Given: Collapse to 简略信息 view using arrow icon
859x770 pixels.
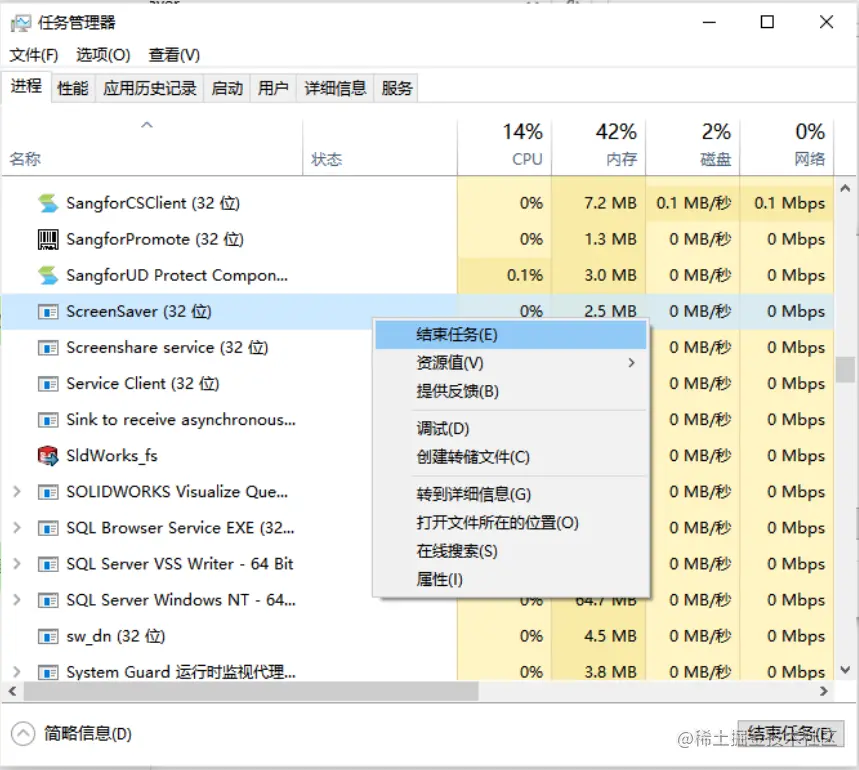Looking at the screenshot, I should (x=23, y=734).
